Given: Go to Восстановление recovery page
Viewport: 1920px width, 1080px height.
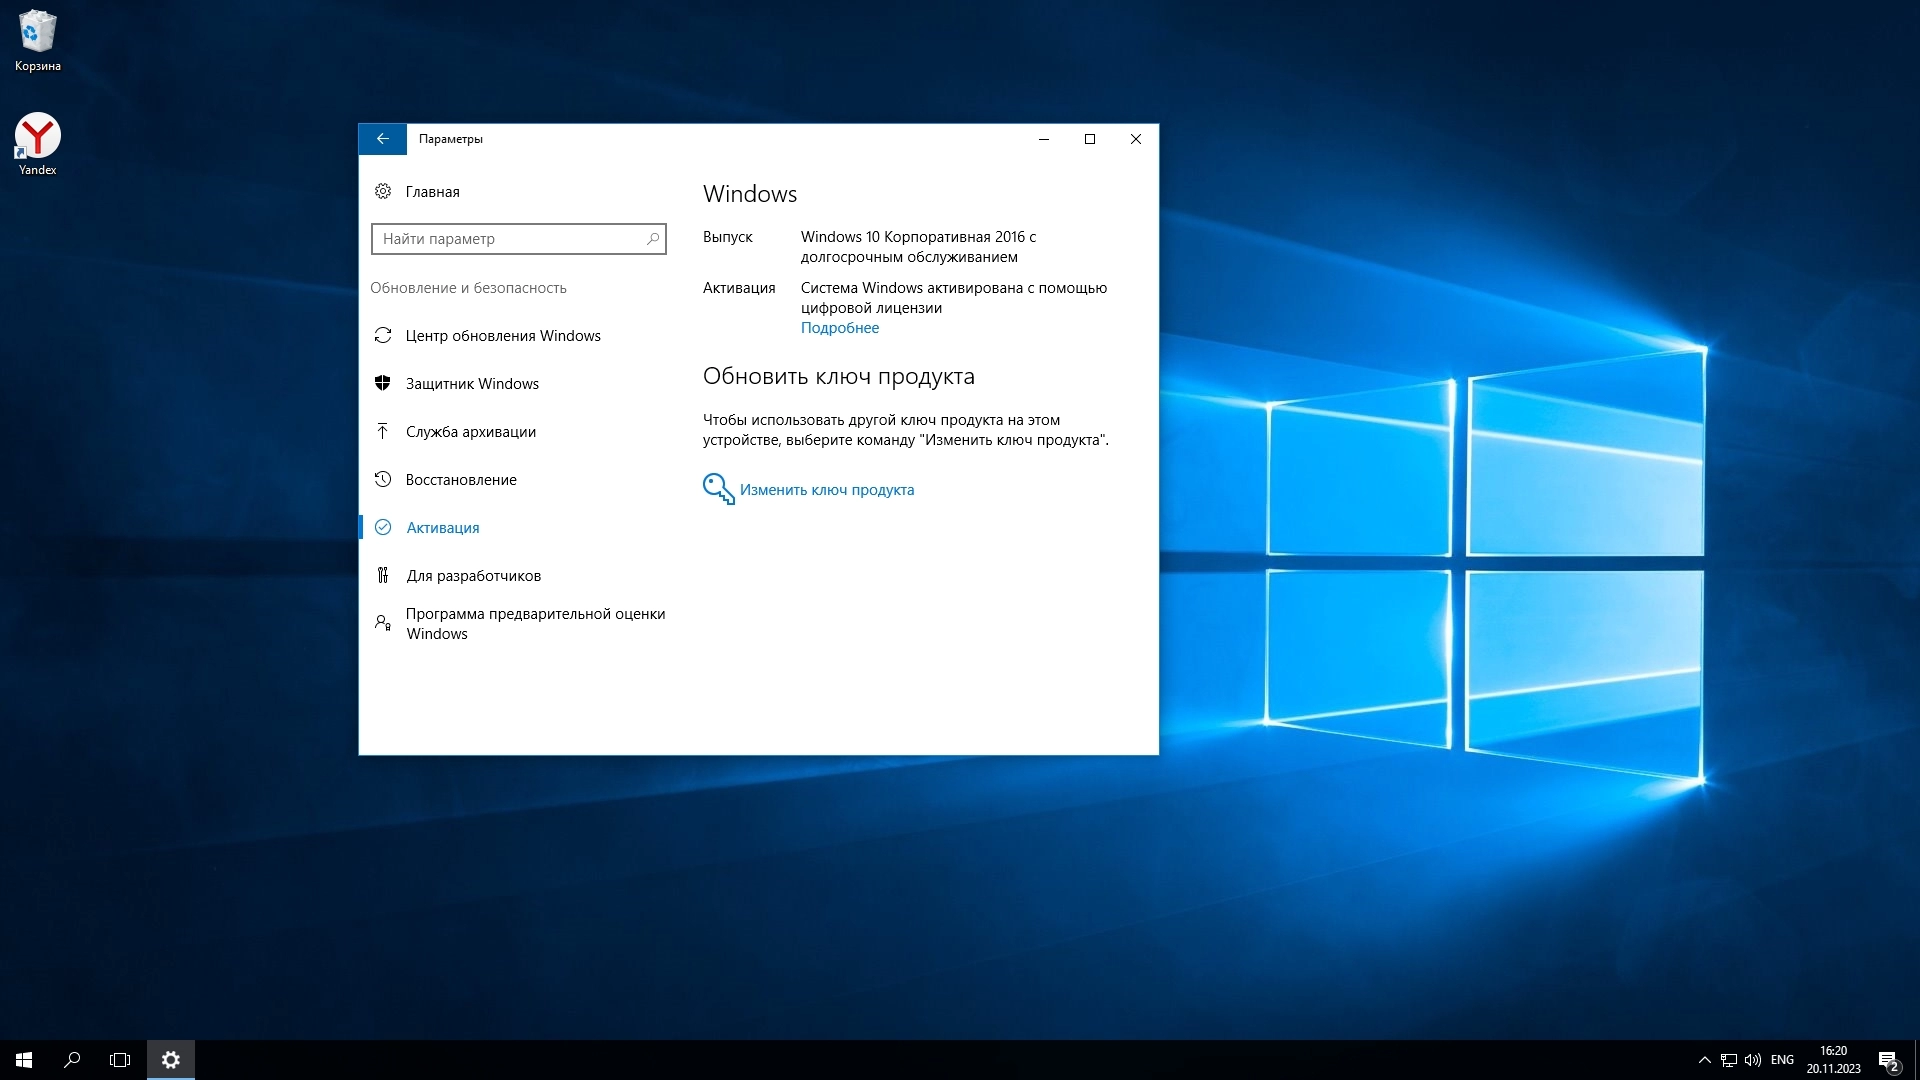Looking at the screenshot, I should tap(460, 480).
